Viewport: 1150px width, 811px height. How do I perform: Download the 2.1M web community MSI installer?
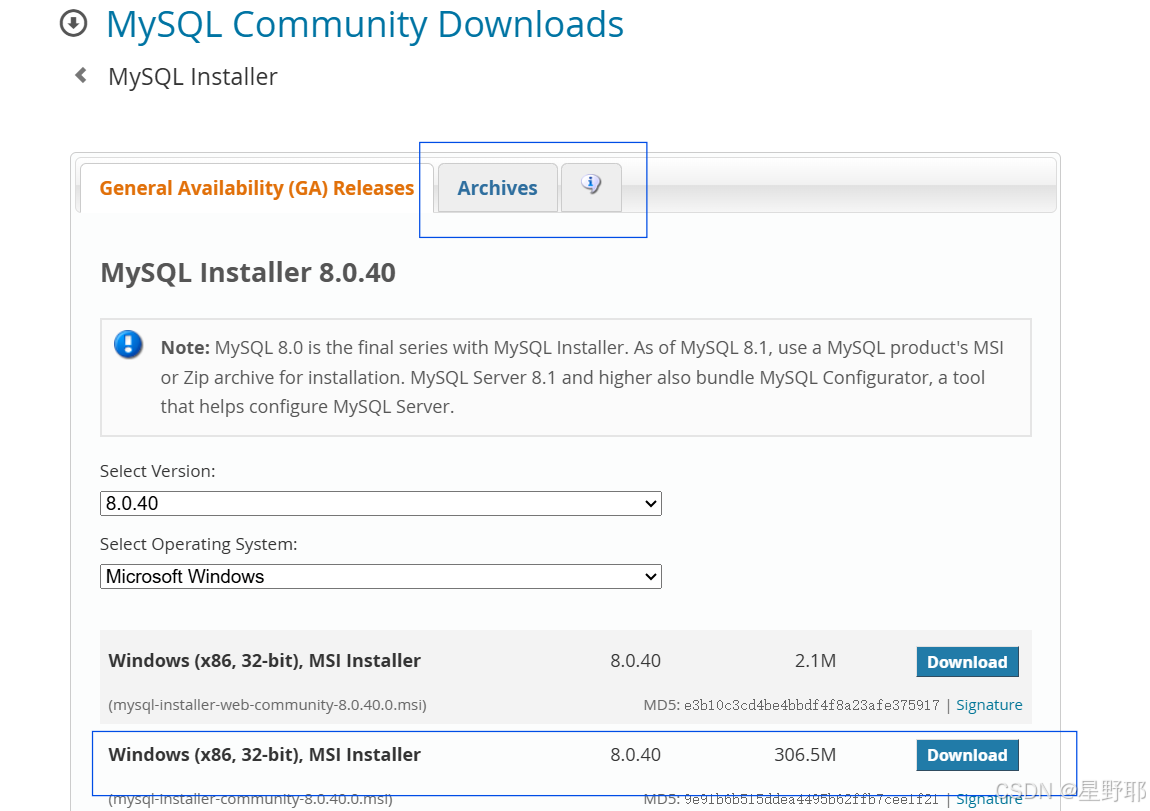(967, 662)
